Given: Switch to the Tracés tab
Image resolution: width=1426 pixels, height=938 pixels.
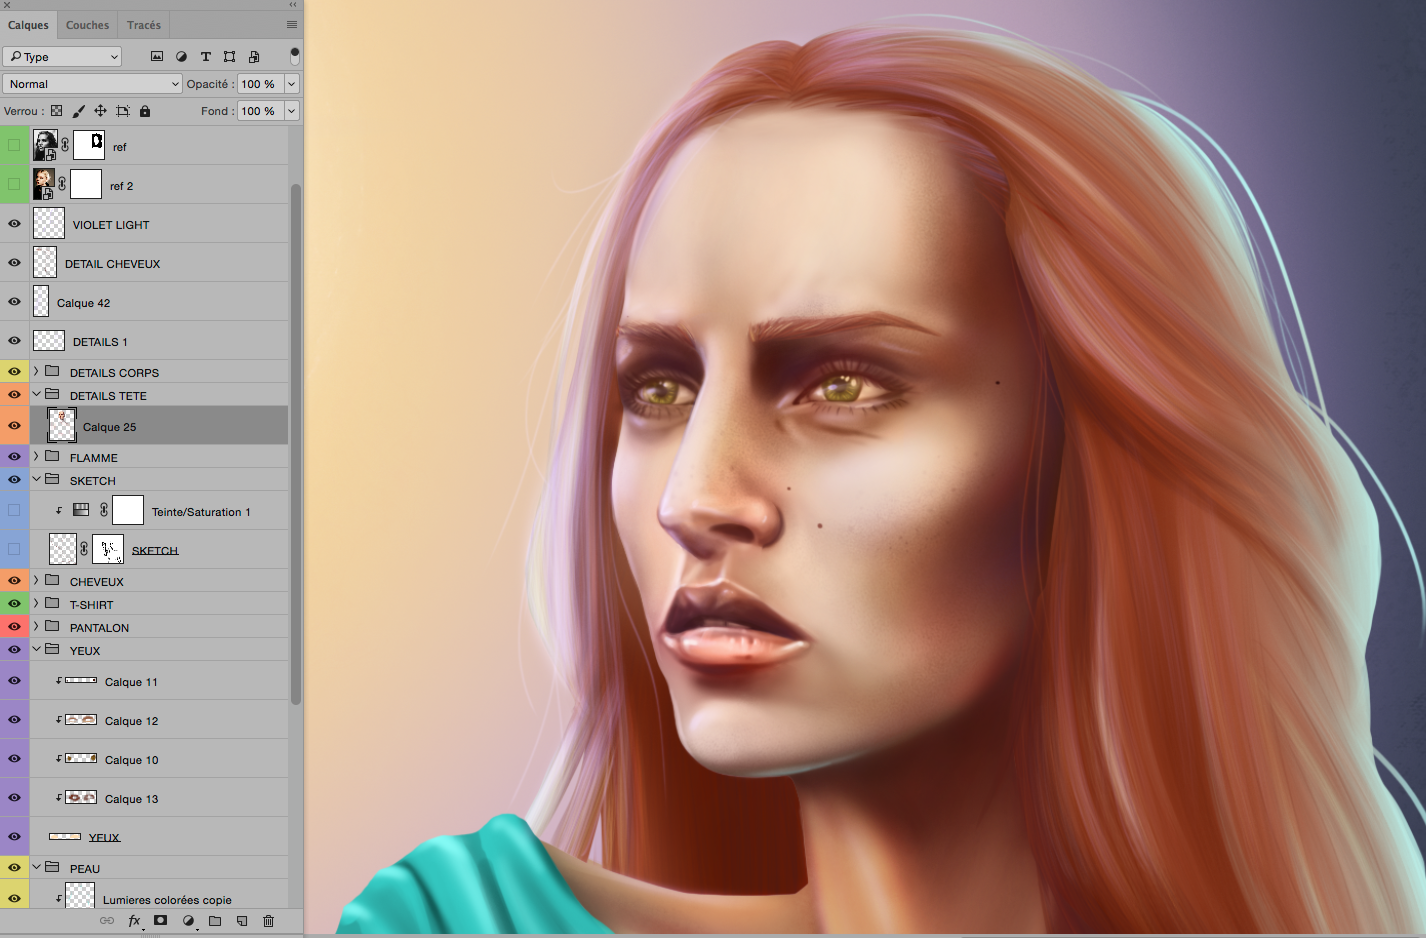Looking at the screenshot, I should tap(143, 25).
